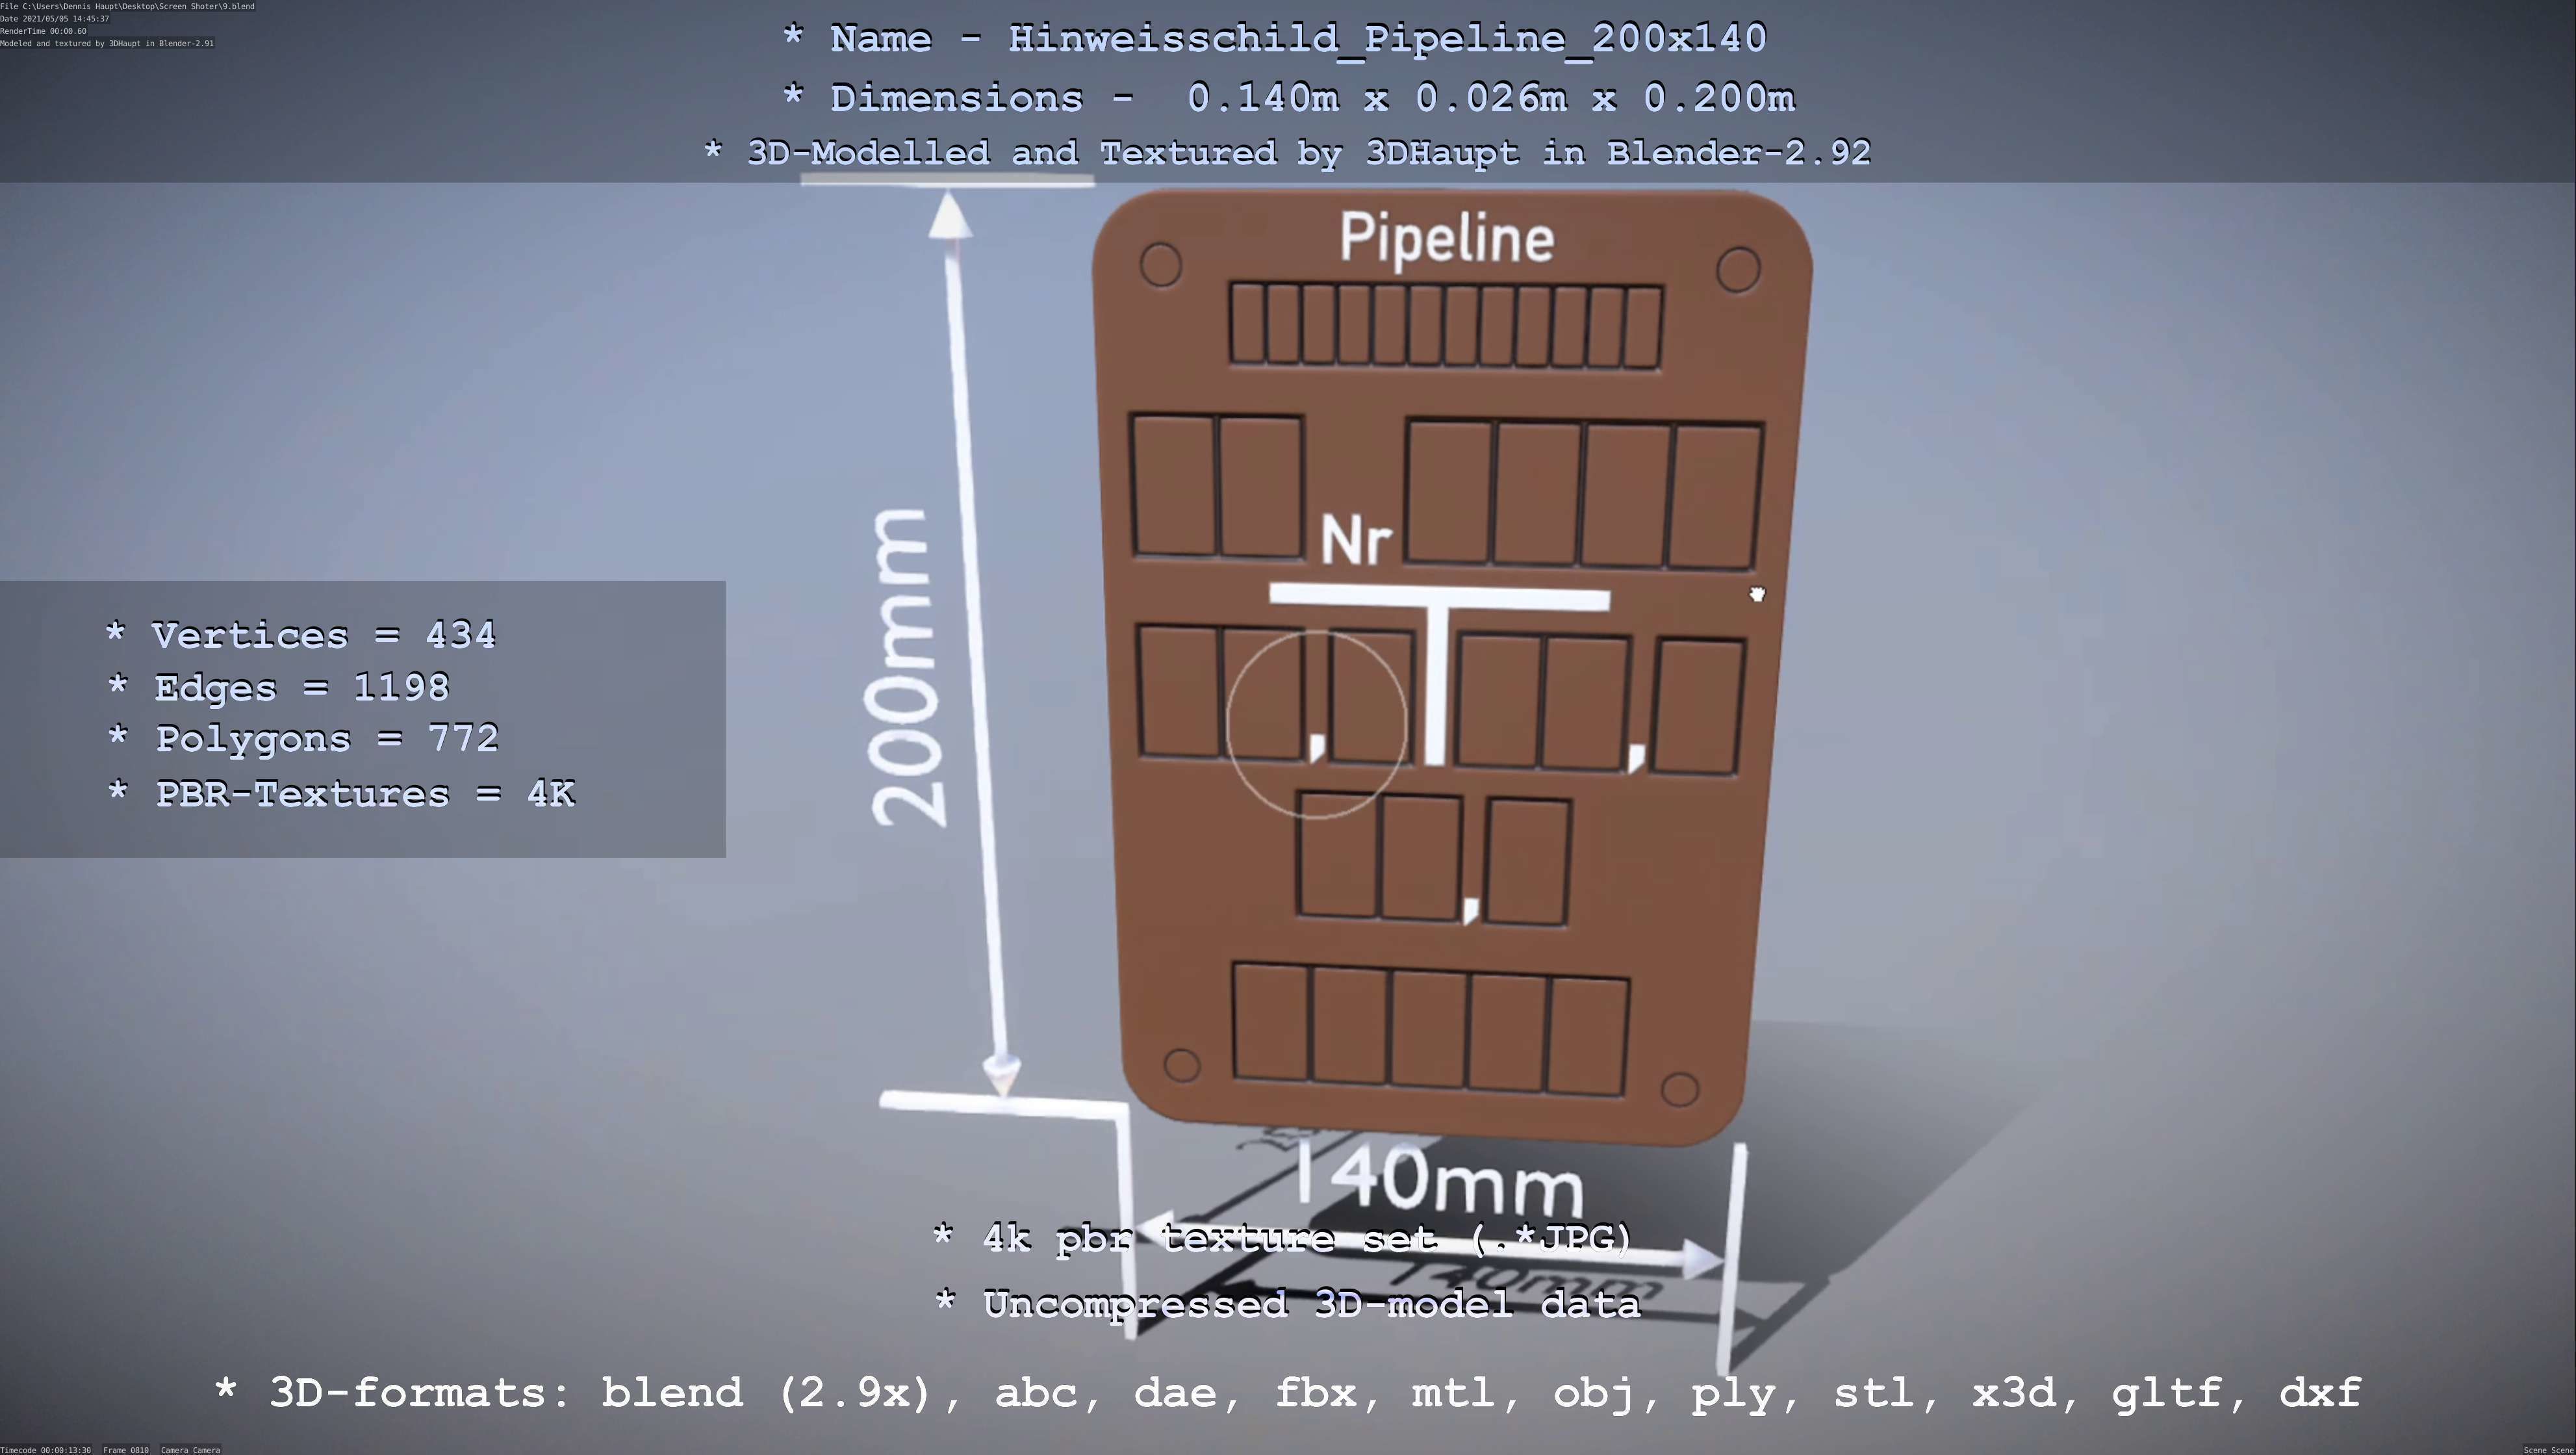Click '3D-Modelled and Textured by 3DHaupt in Blender-2.92'
2576x1455 pixels.
point(1287,153)
